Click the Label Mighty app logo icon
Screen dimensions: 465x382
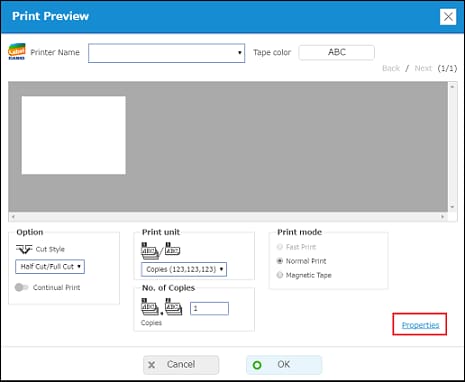17,51
